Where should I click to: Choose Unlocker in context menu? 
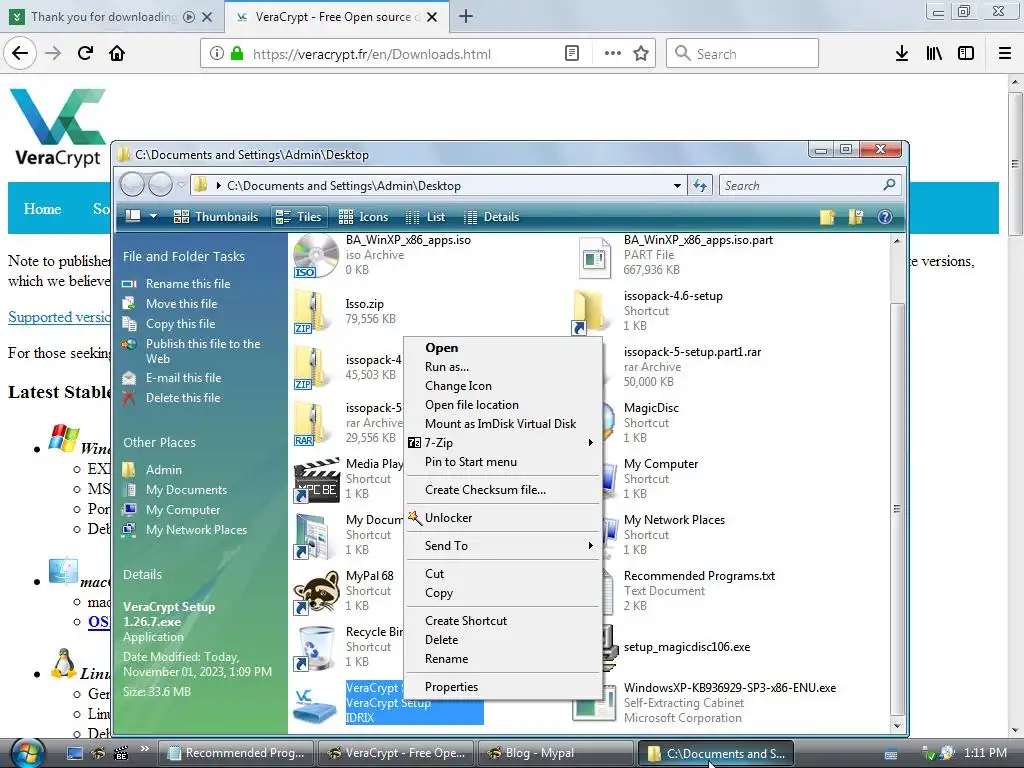point(502,518)
